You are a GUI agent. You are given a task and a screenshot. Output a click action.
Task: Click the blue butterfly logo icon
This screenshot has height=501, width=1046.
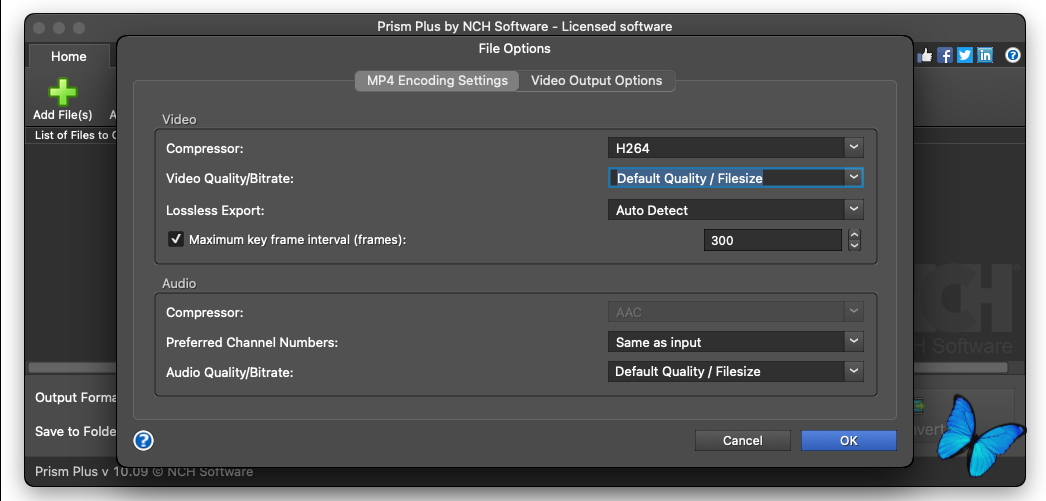click(x=978, y=434)
